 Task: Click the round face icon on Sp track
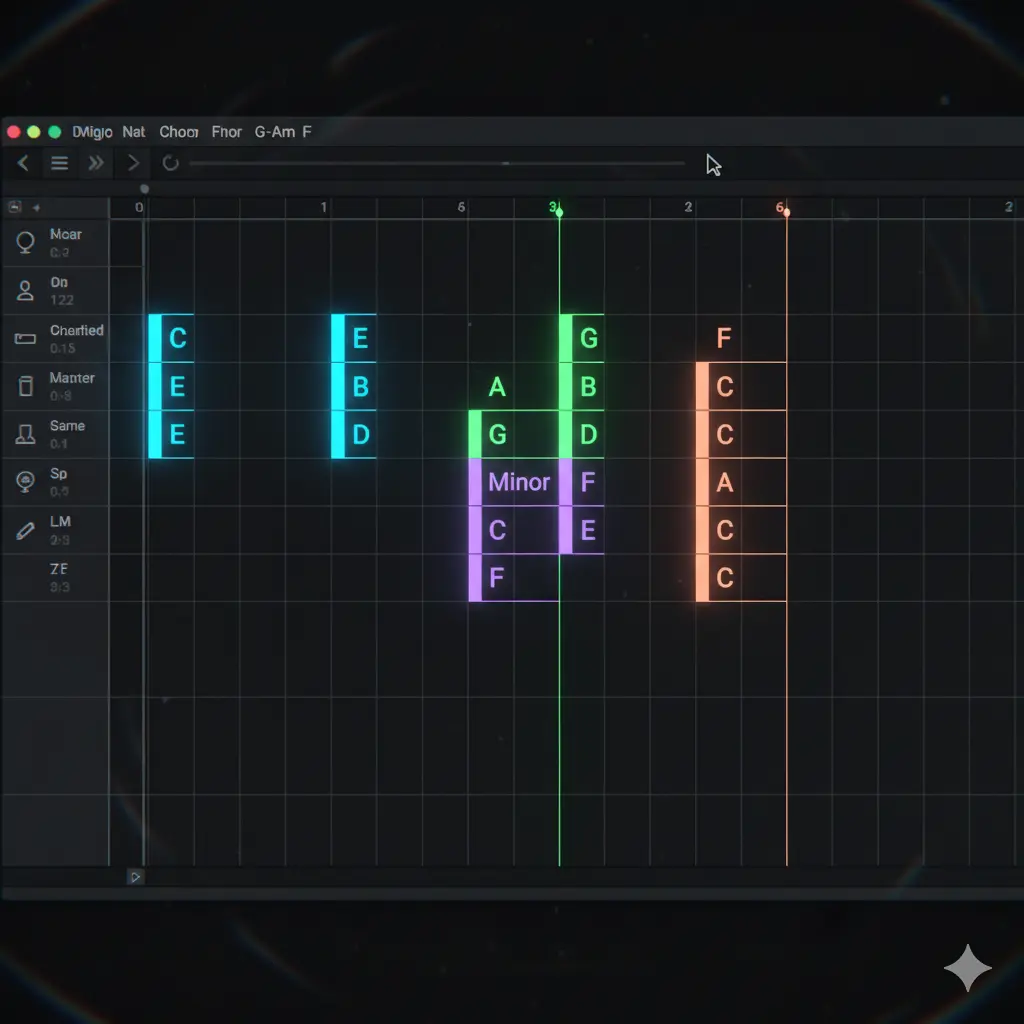(x=26, y=482)
